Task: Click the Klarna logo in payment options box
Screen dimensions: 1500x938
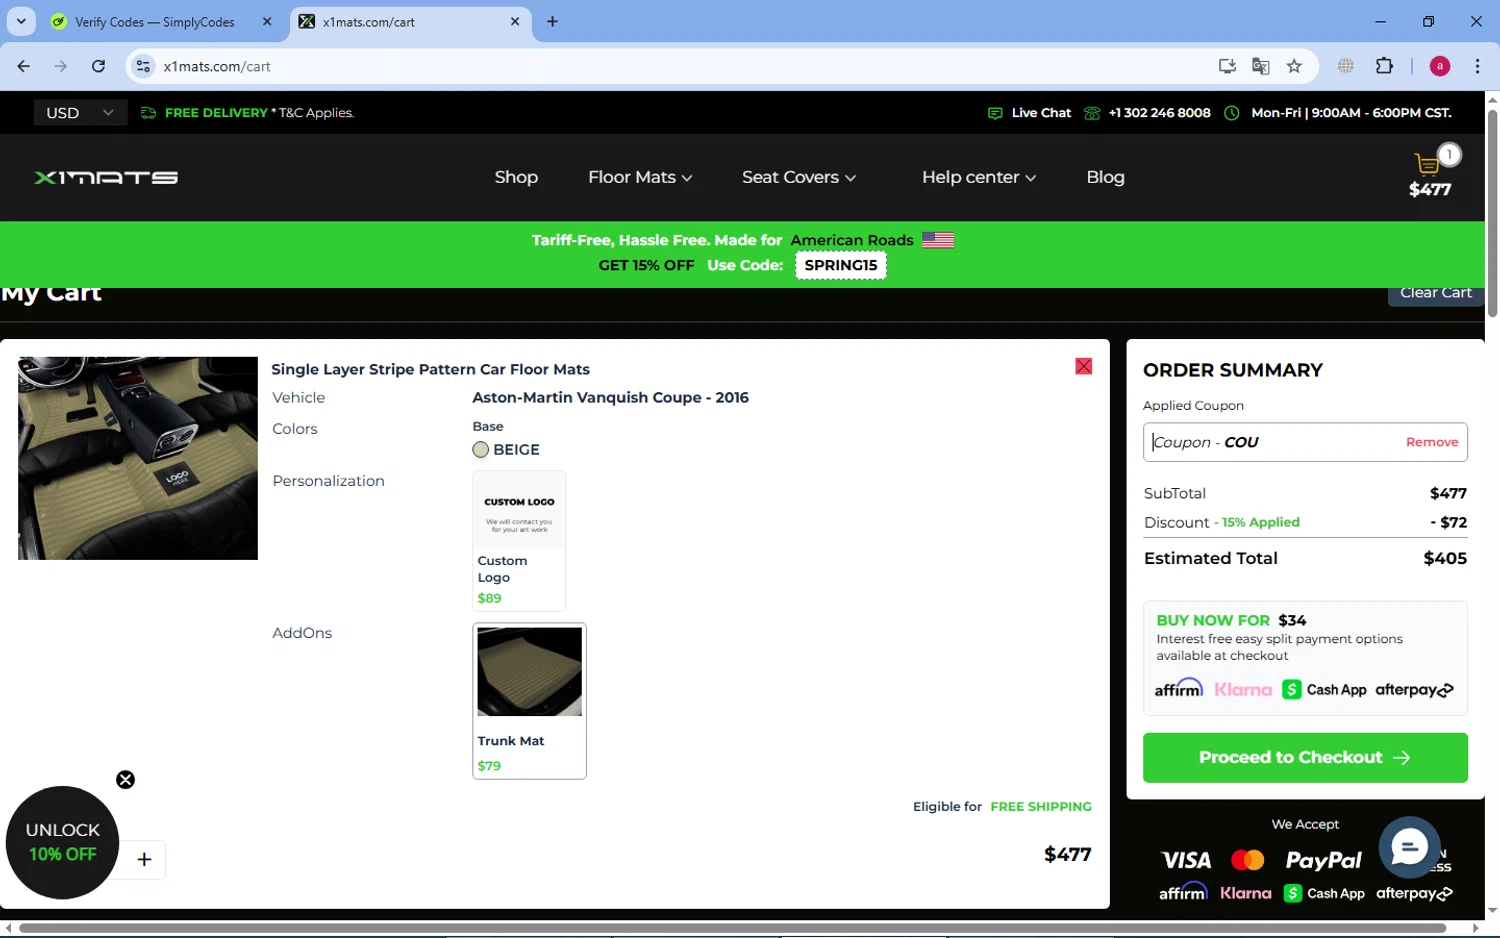Action: coord(1243,690)
